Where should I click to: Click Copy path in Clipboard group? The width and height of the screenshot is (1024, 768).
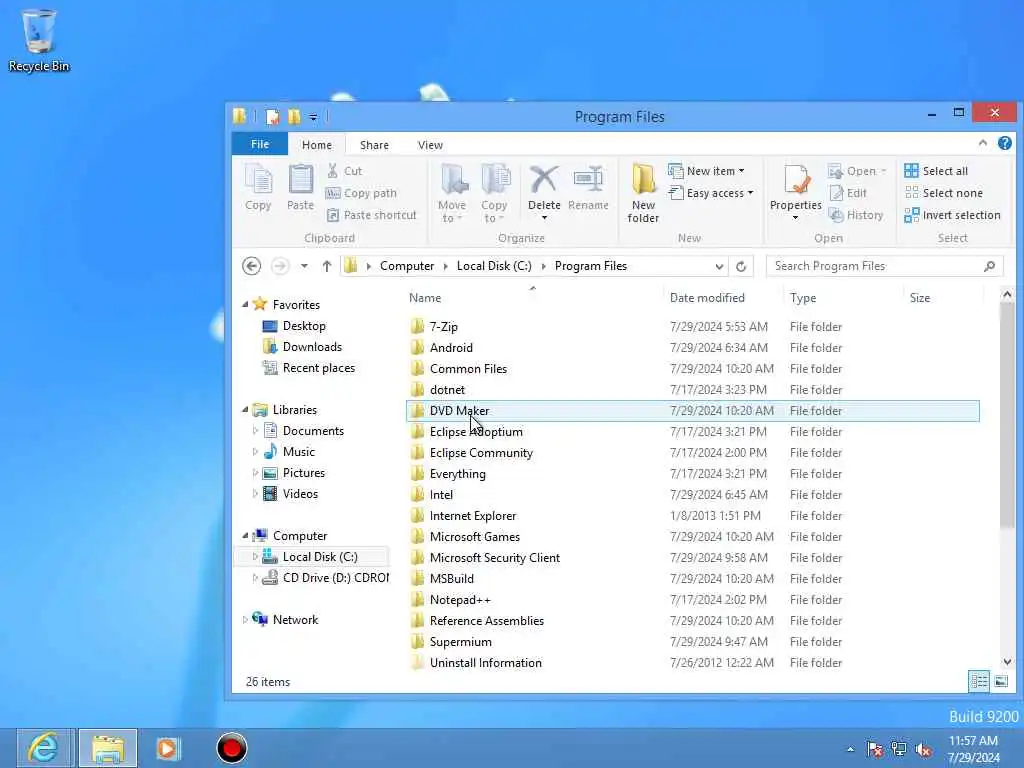(x=361, y=193)
